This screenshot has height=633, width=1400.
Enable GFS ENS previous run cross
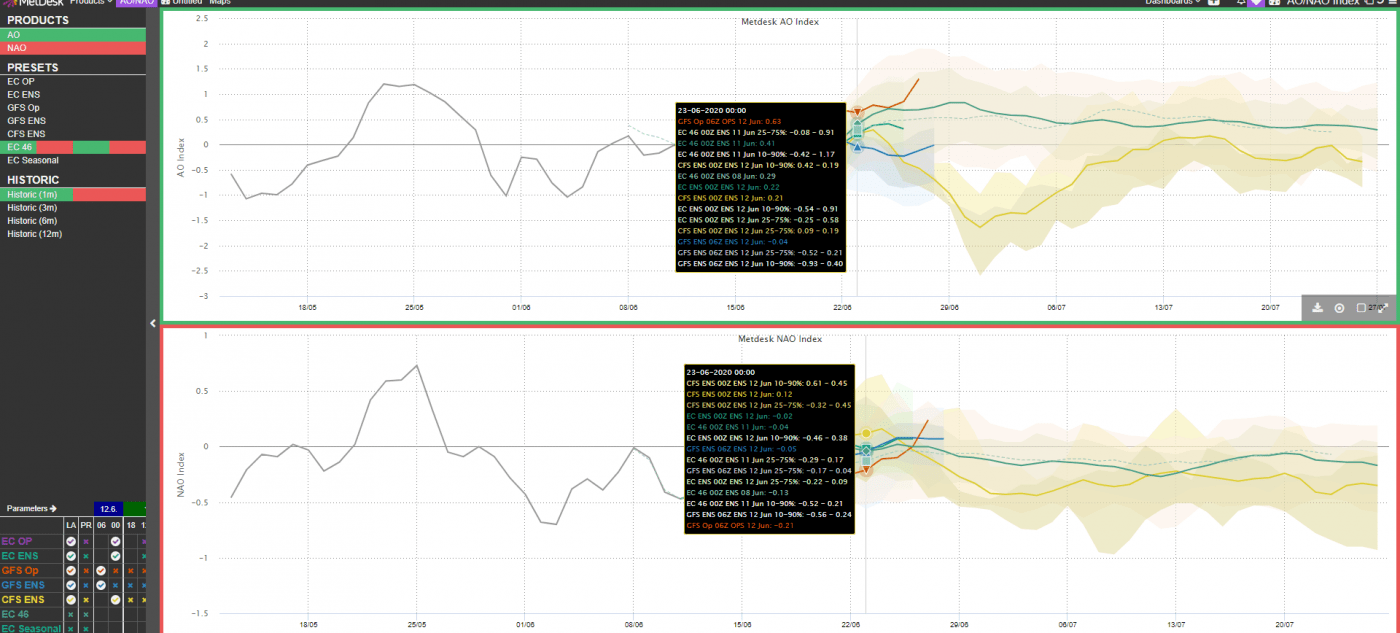pyautogui.click(x=86, y=585)
